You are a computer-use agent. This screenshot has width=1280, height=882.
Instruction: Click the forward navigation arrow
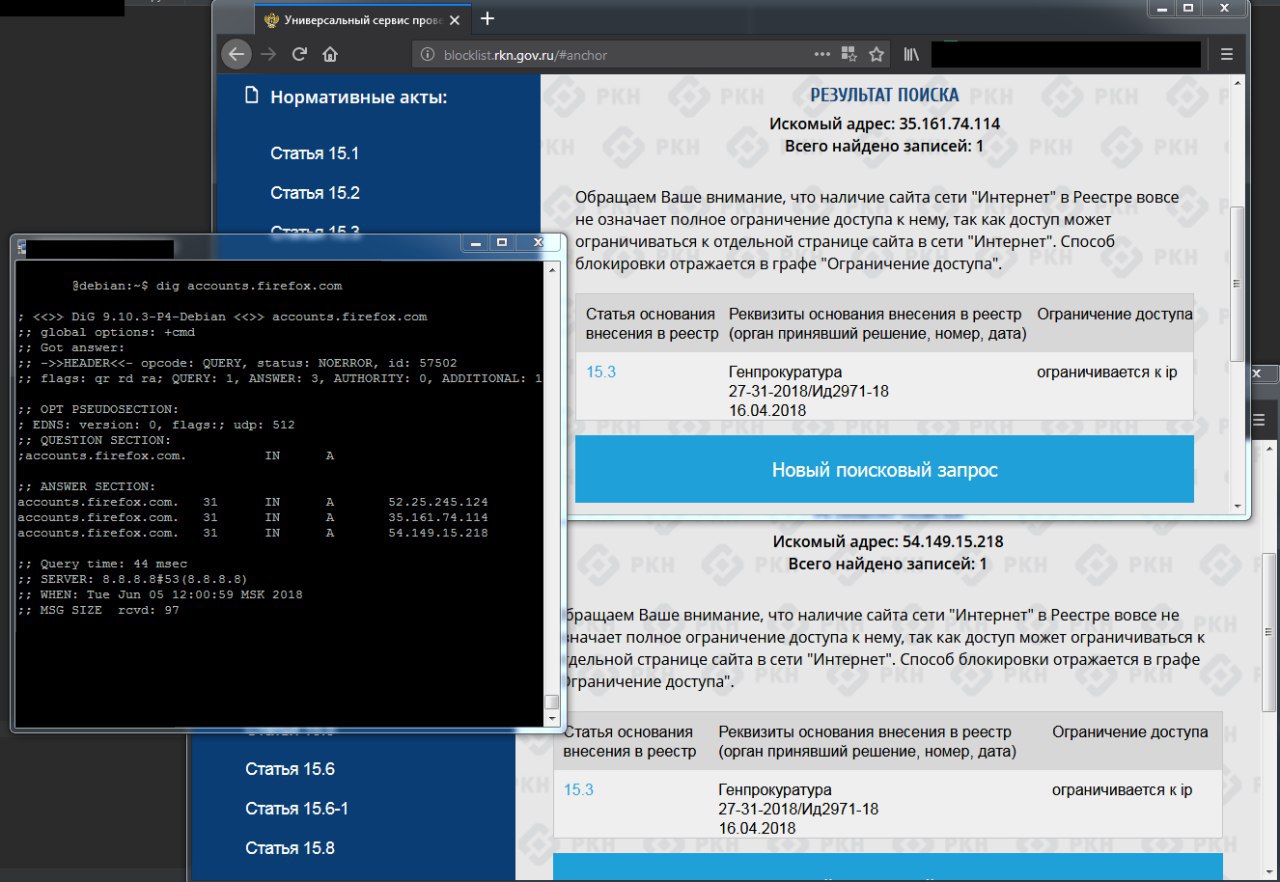268,54
